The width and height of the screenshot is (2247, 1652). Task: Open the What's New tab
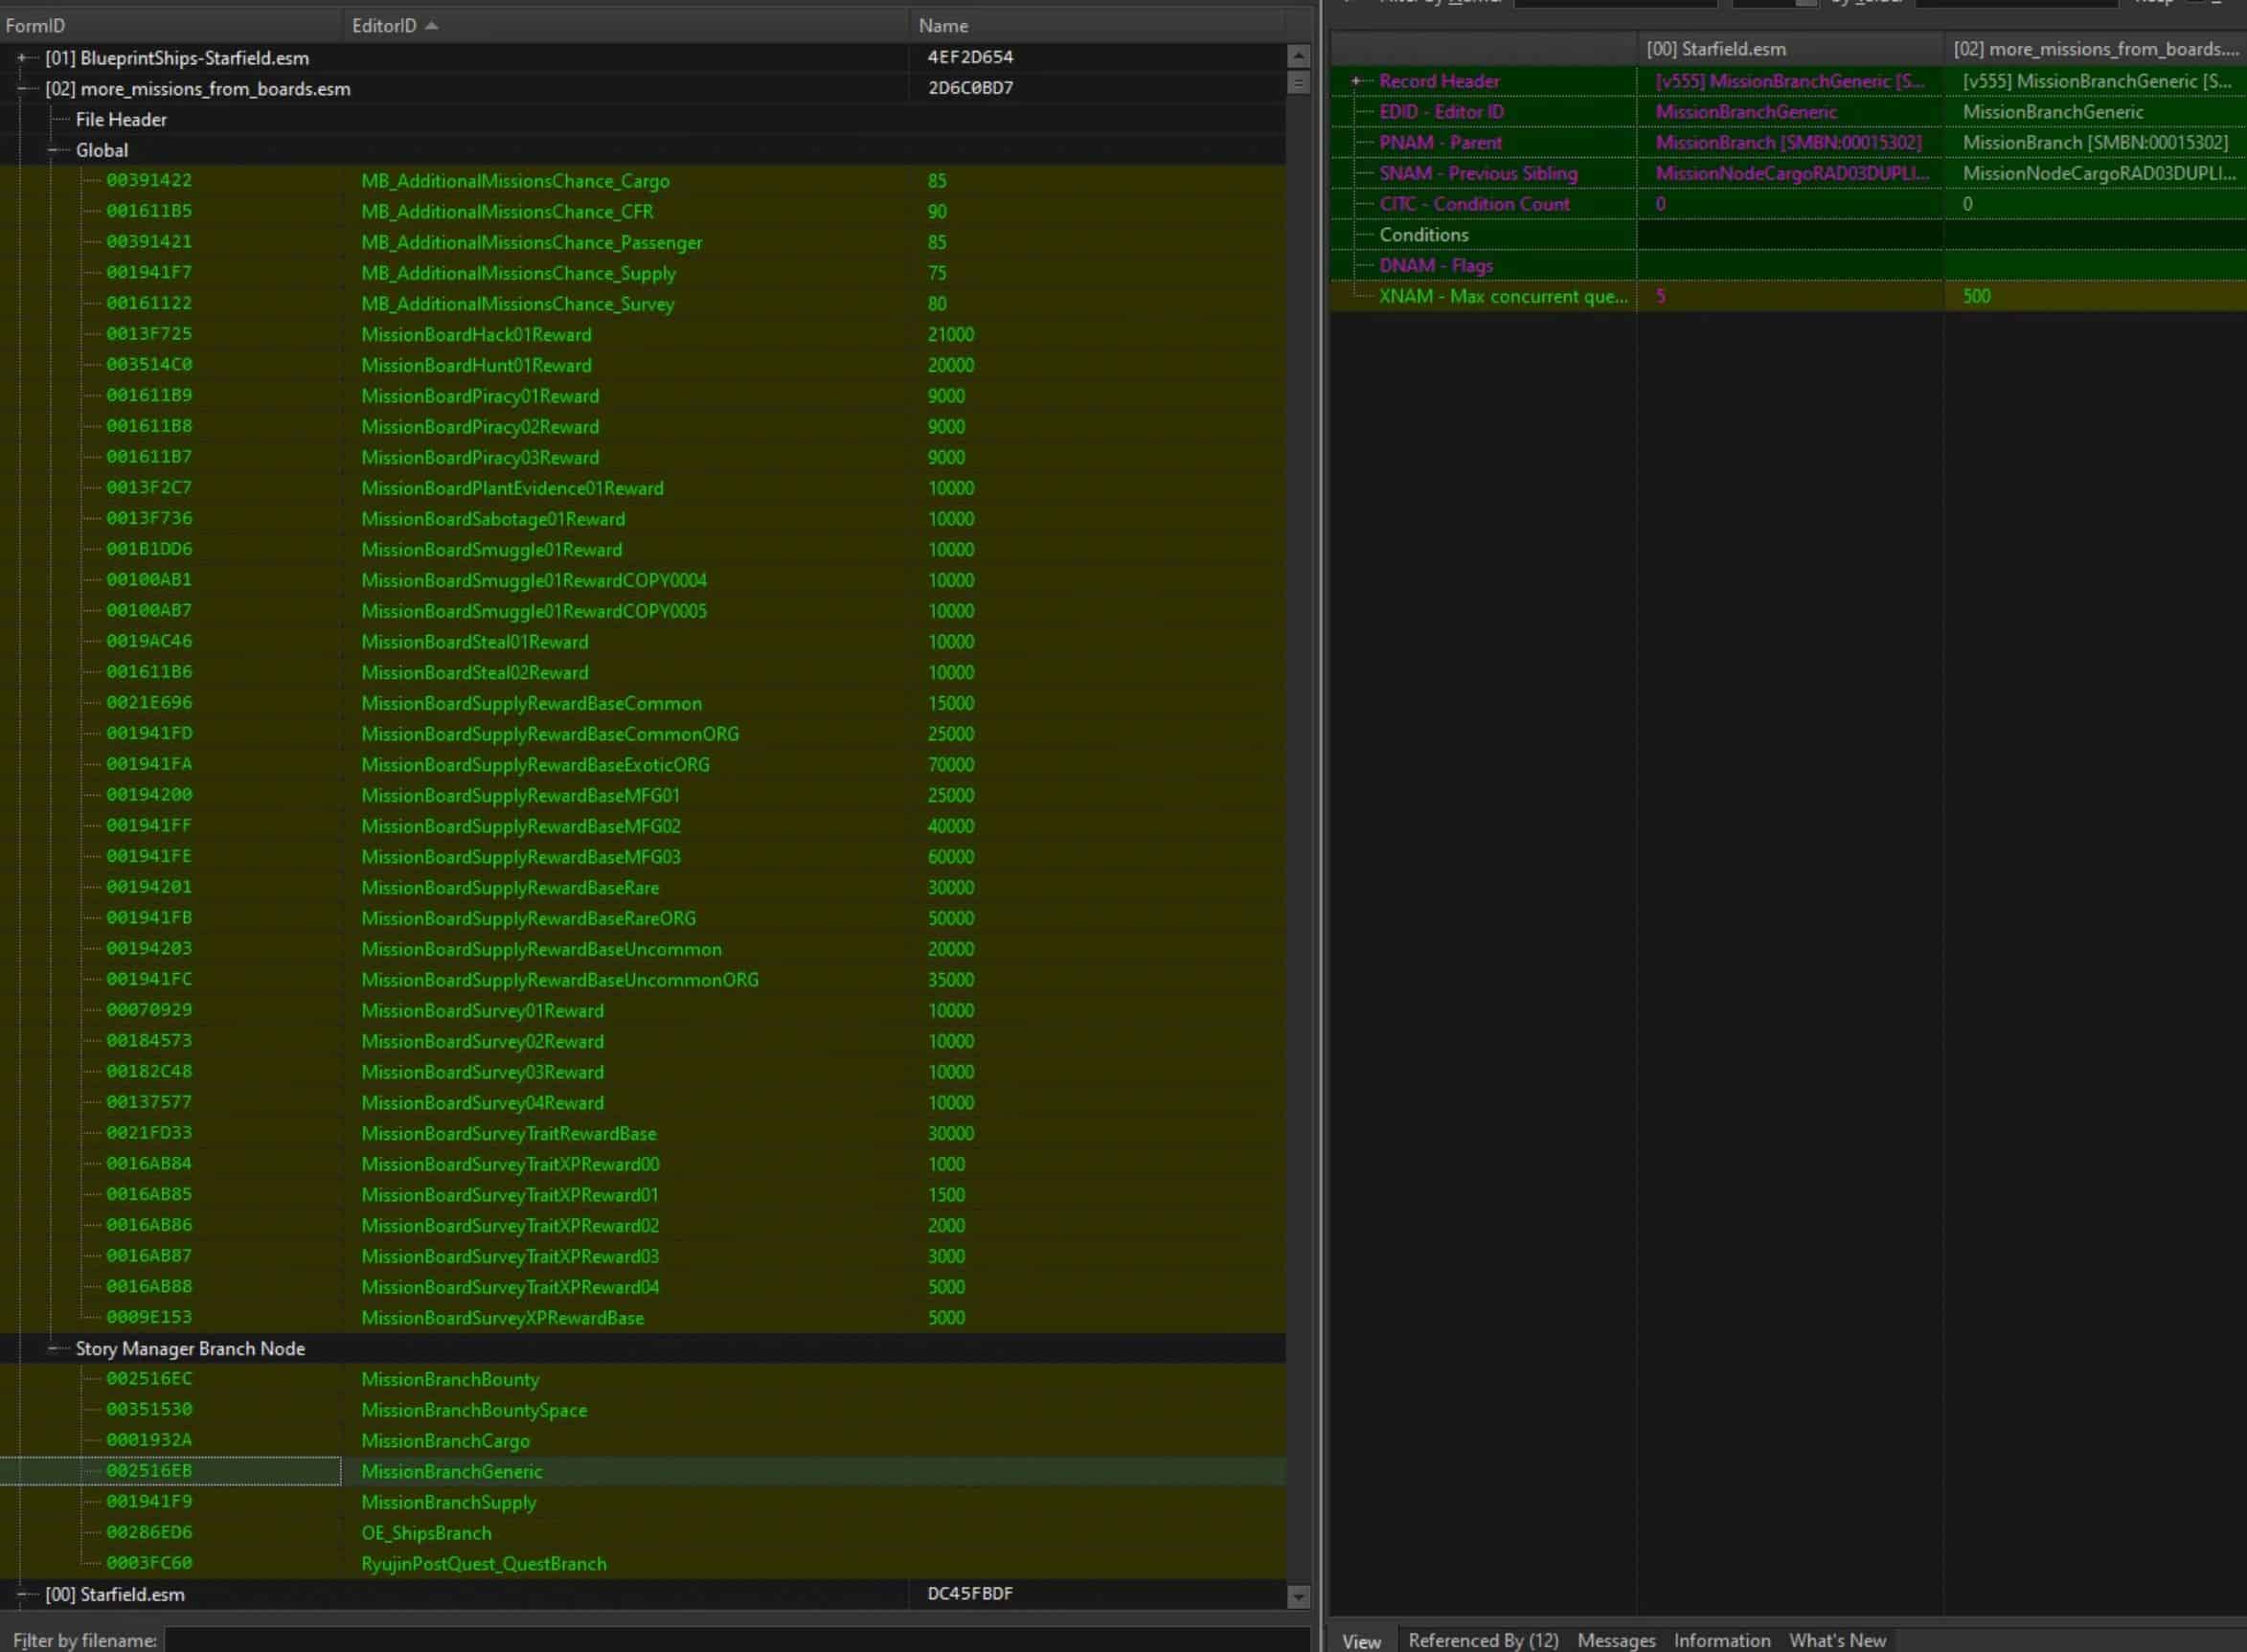(1836, 1640)
